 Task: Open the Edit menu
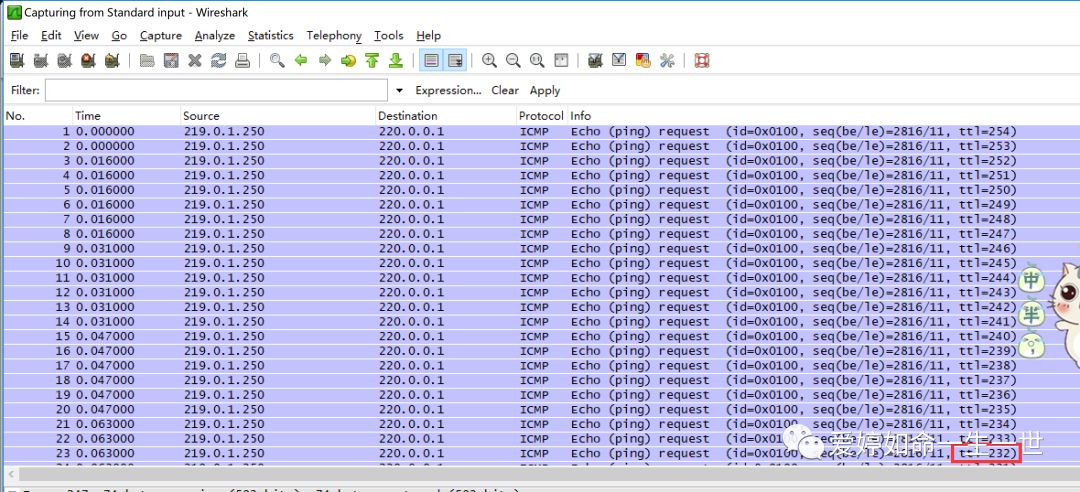click(51, 35)
